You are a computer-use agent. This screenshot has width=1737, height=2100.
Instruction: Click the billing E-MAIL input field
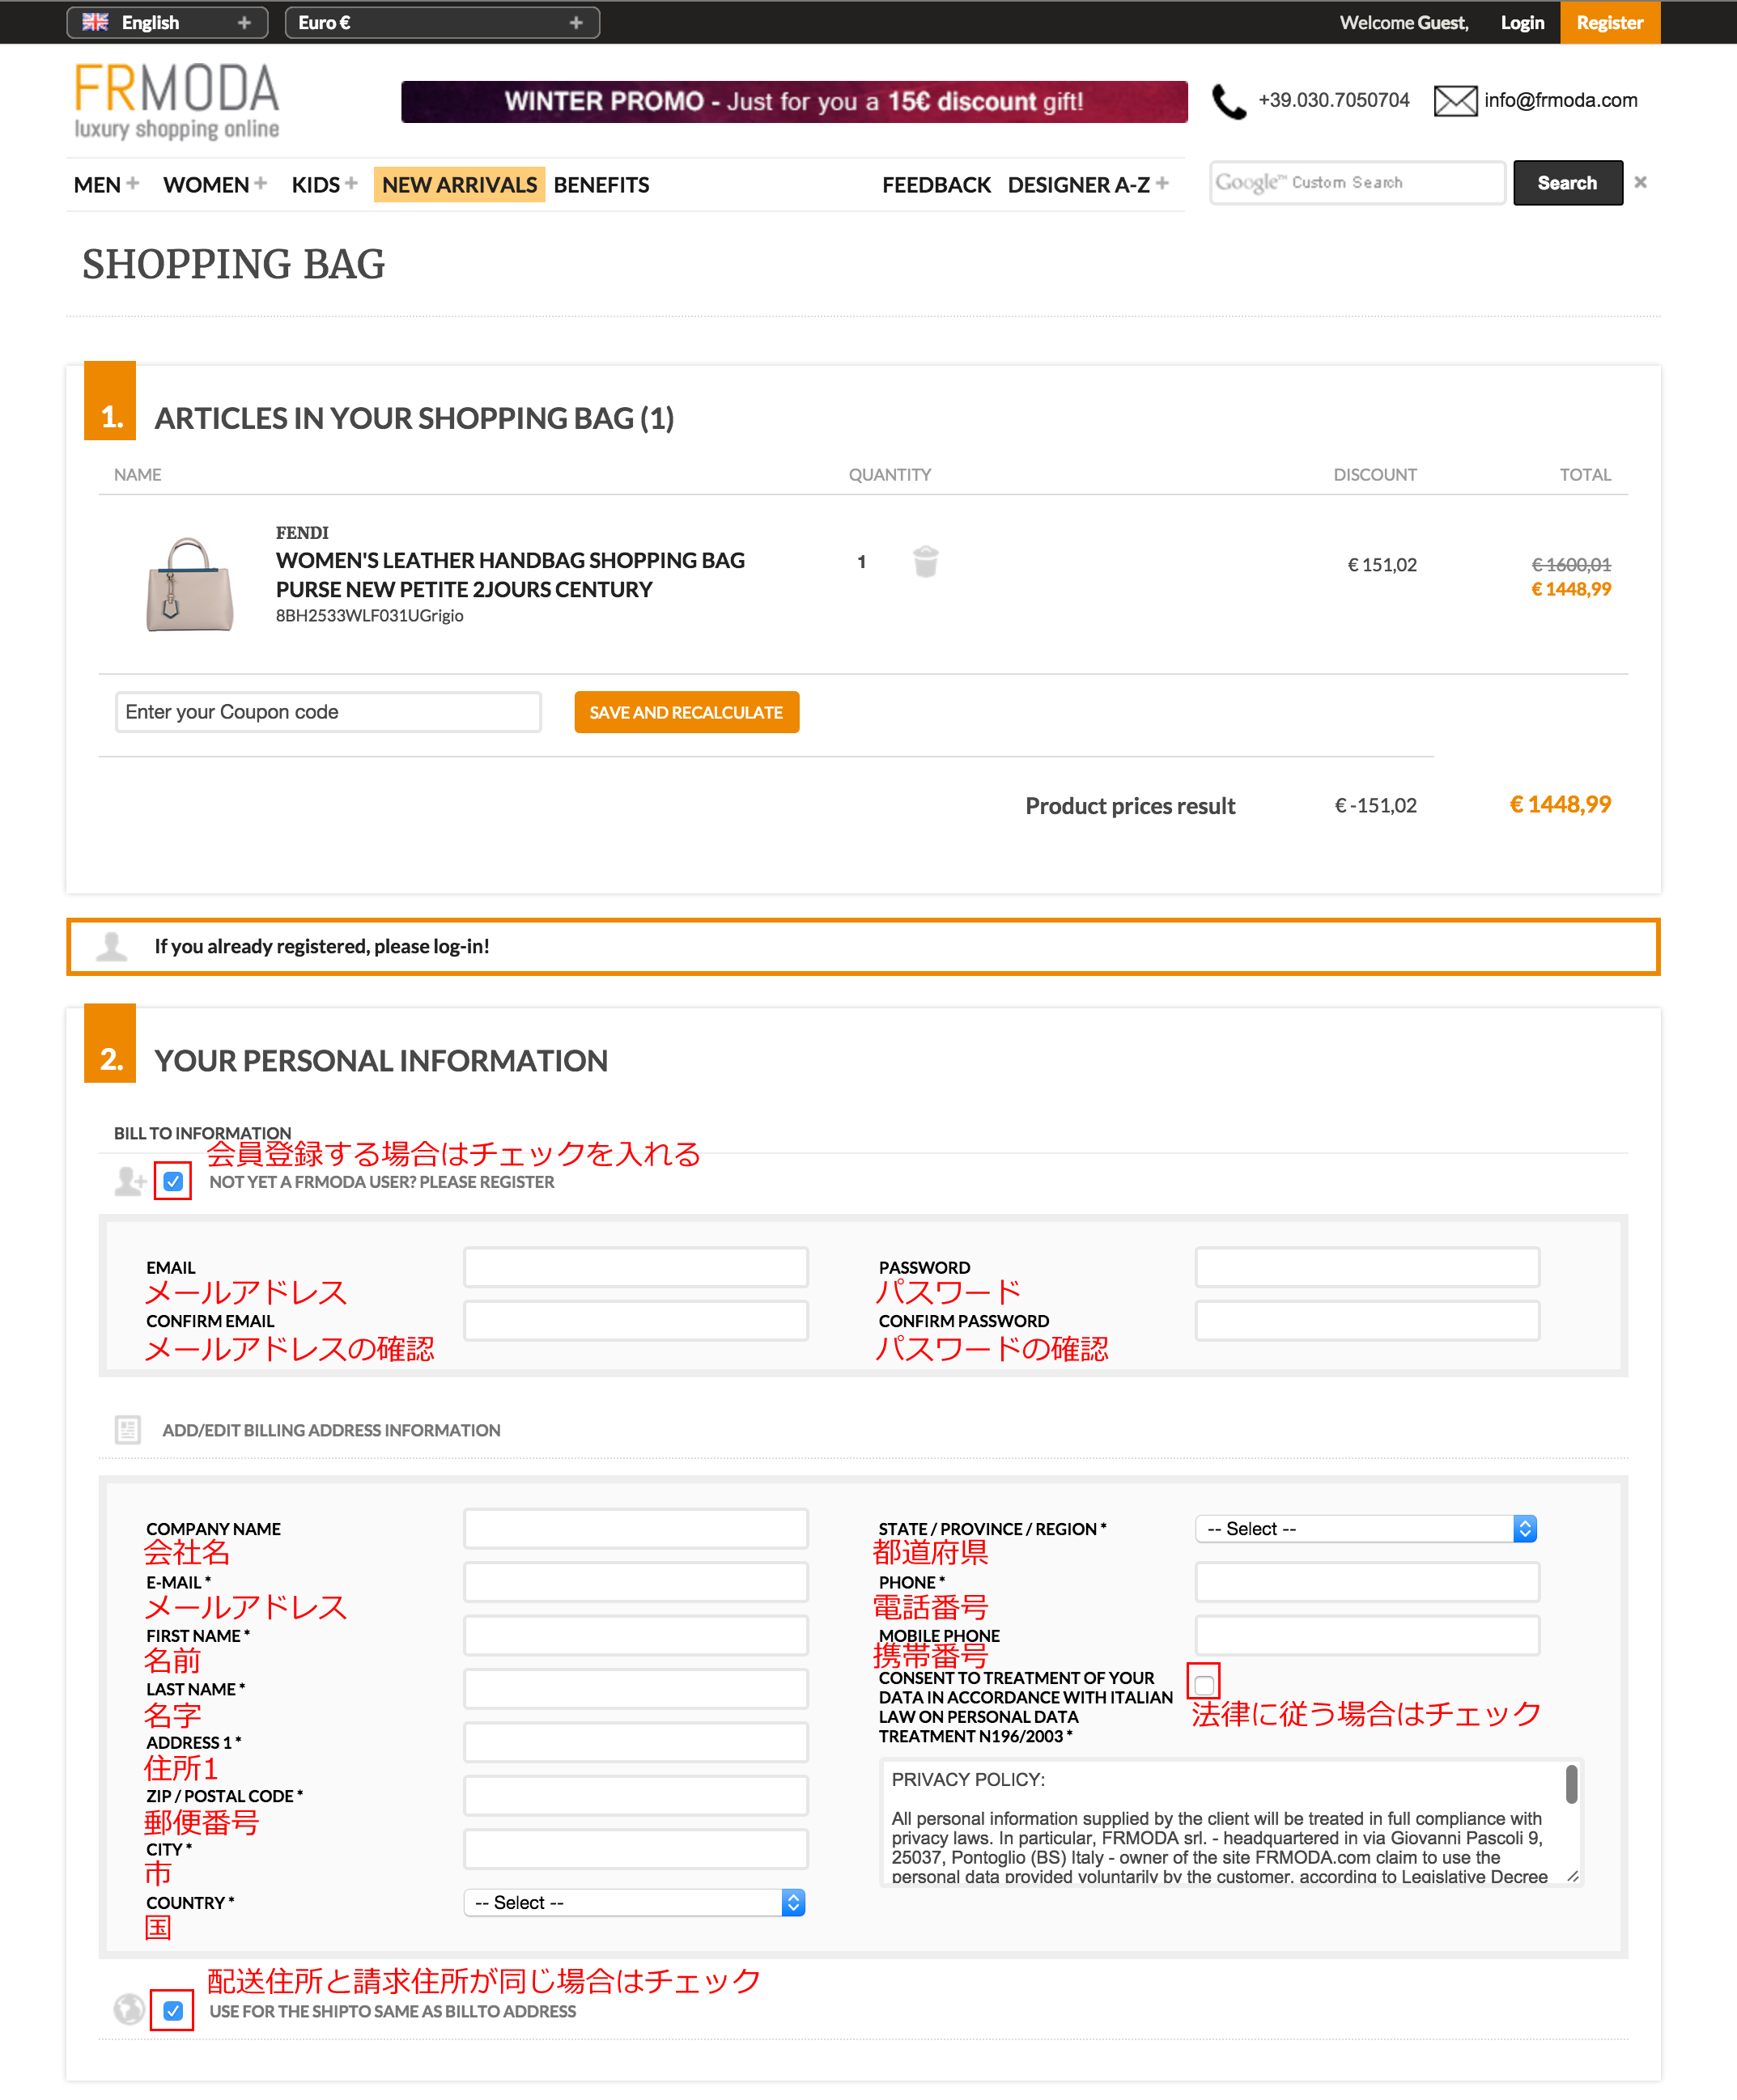(x=636, y=1582)
